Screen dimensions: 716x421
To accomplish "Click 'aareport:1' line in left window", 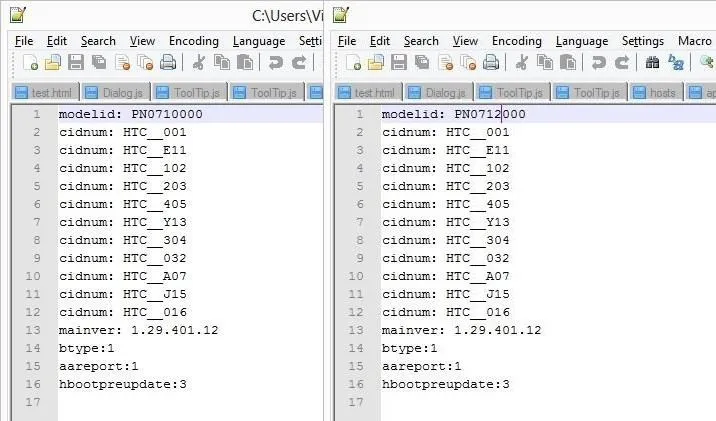I will [99, 366].
